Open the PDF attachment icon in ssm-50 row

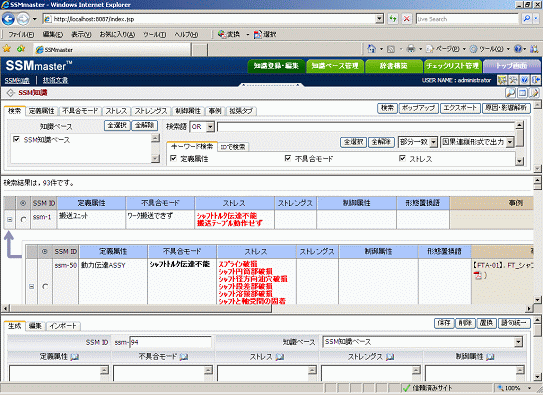point(478,275)
